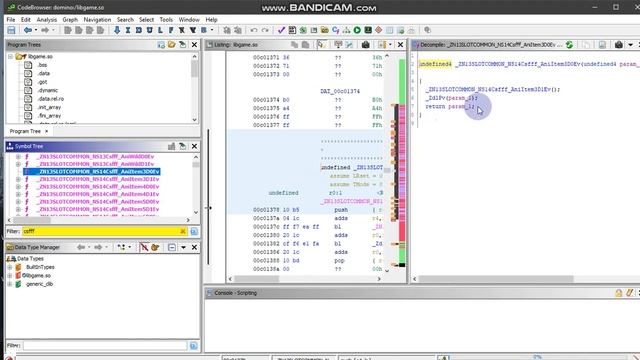Navigate forward with the right arrow icon
The height and width of the screenshot is (360, 640).
click(45, 30)
